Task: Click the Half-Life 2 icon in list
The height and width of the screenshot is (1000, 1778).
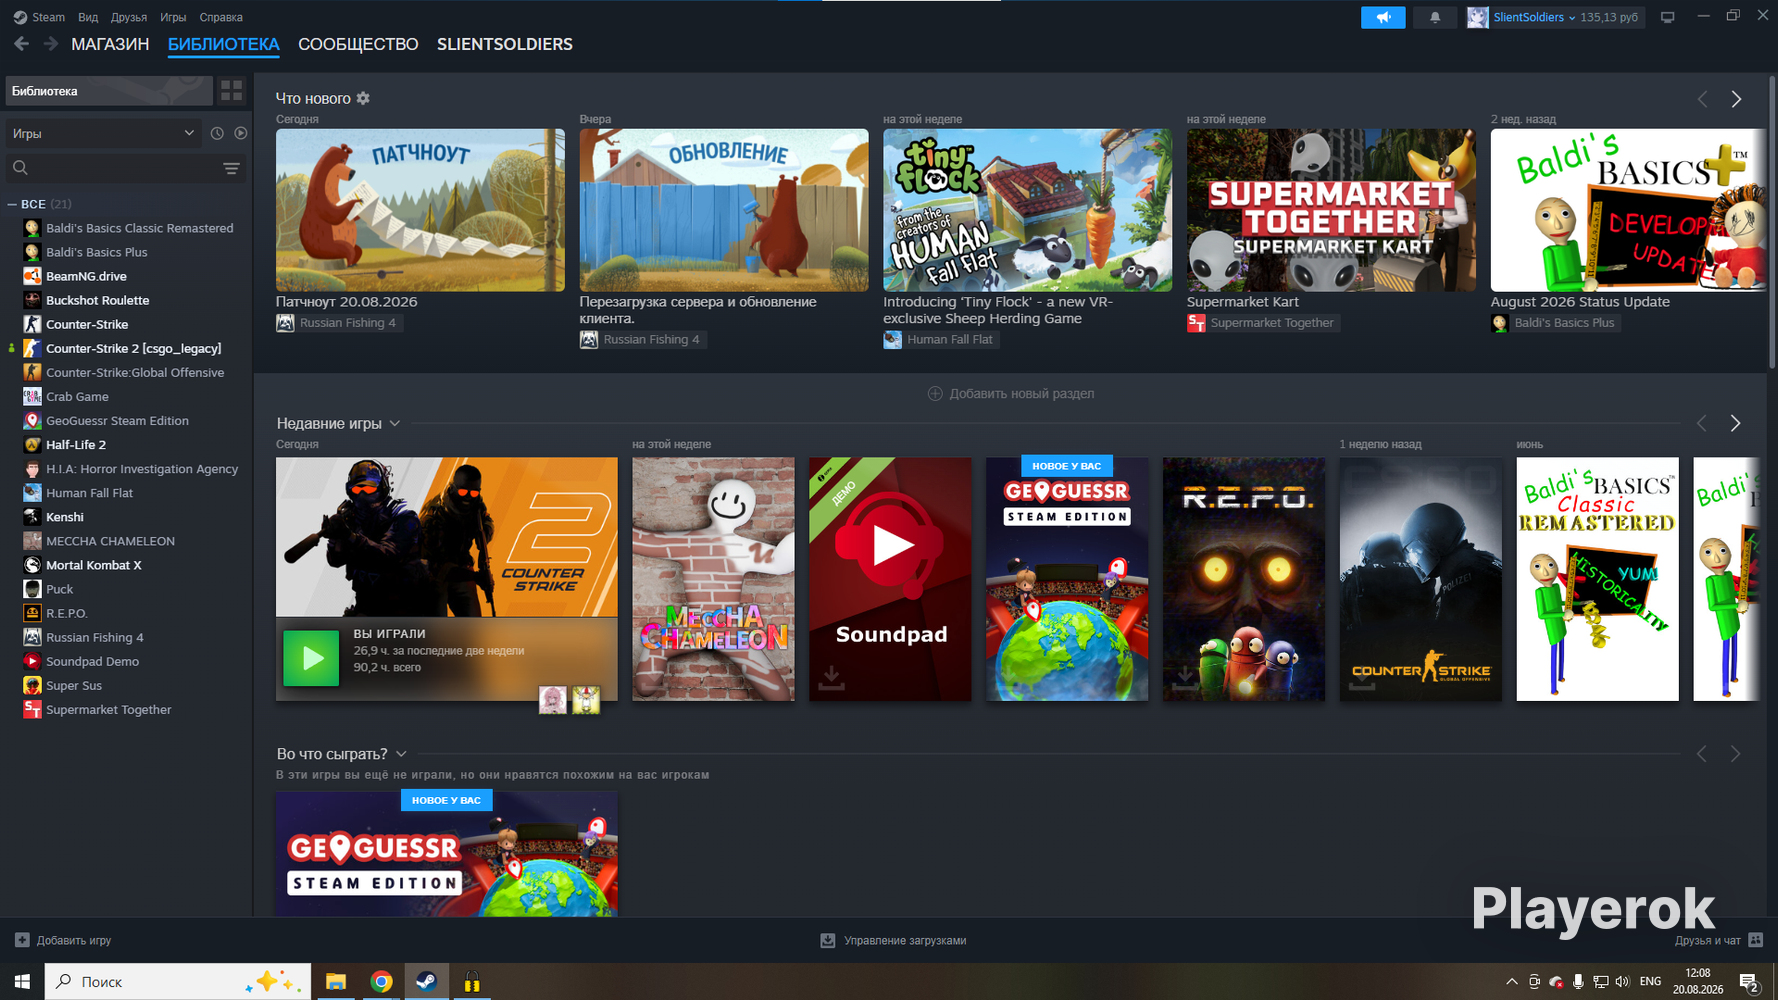Action: coord(32,445)
